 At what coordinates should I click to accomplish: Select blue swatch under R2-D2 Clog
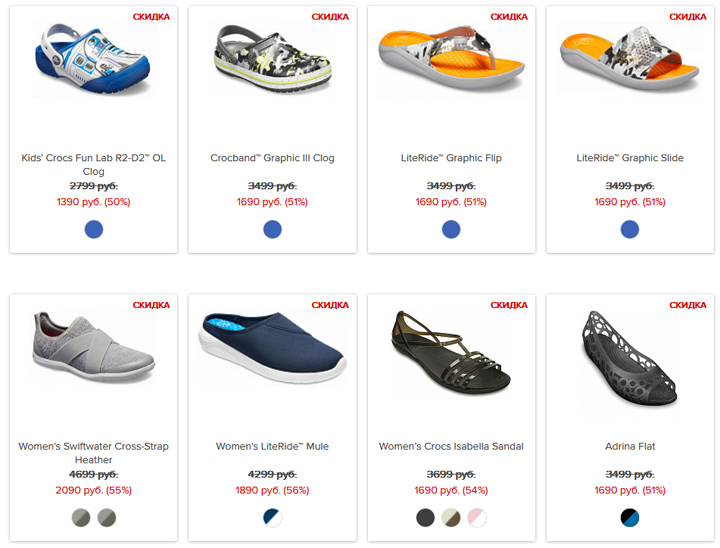click(x=94, y=229)
